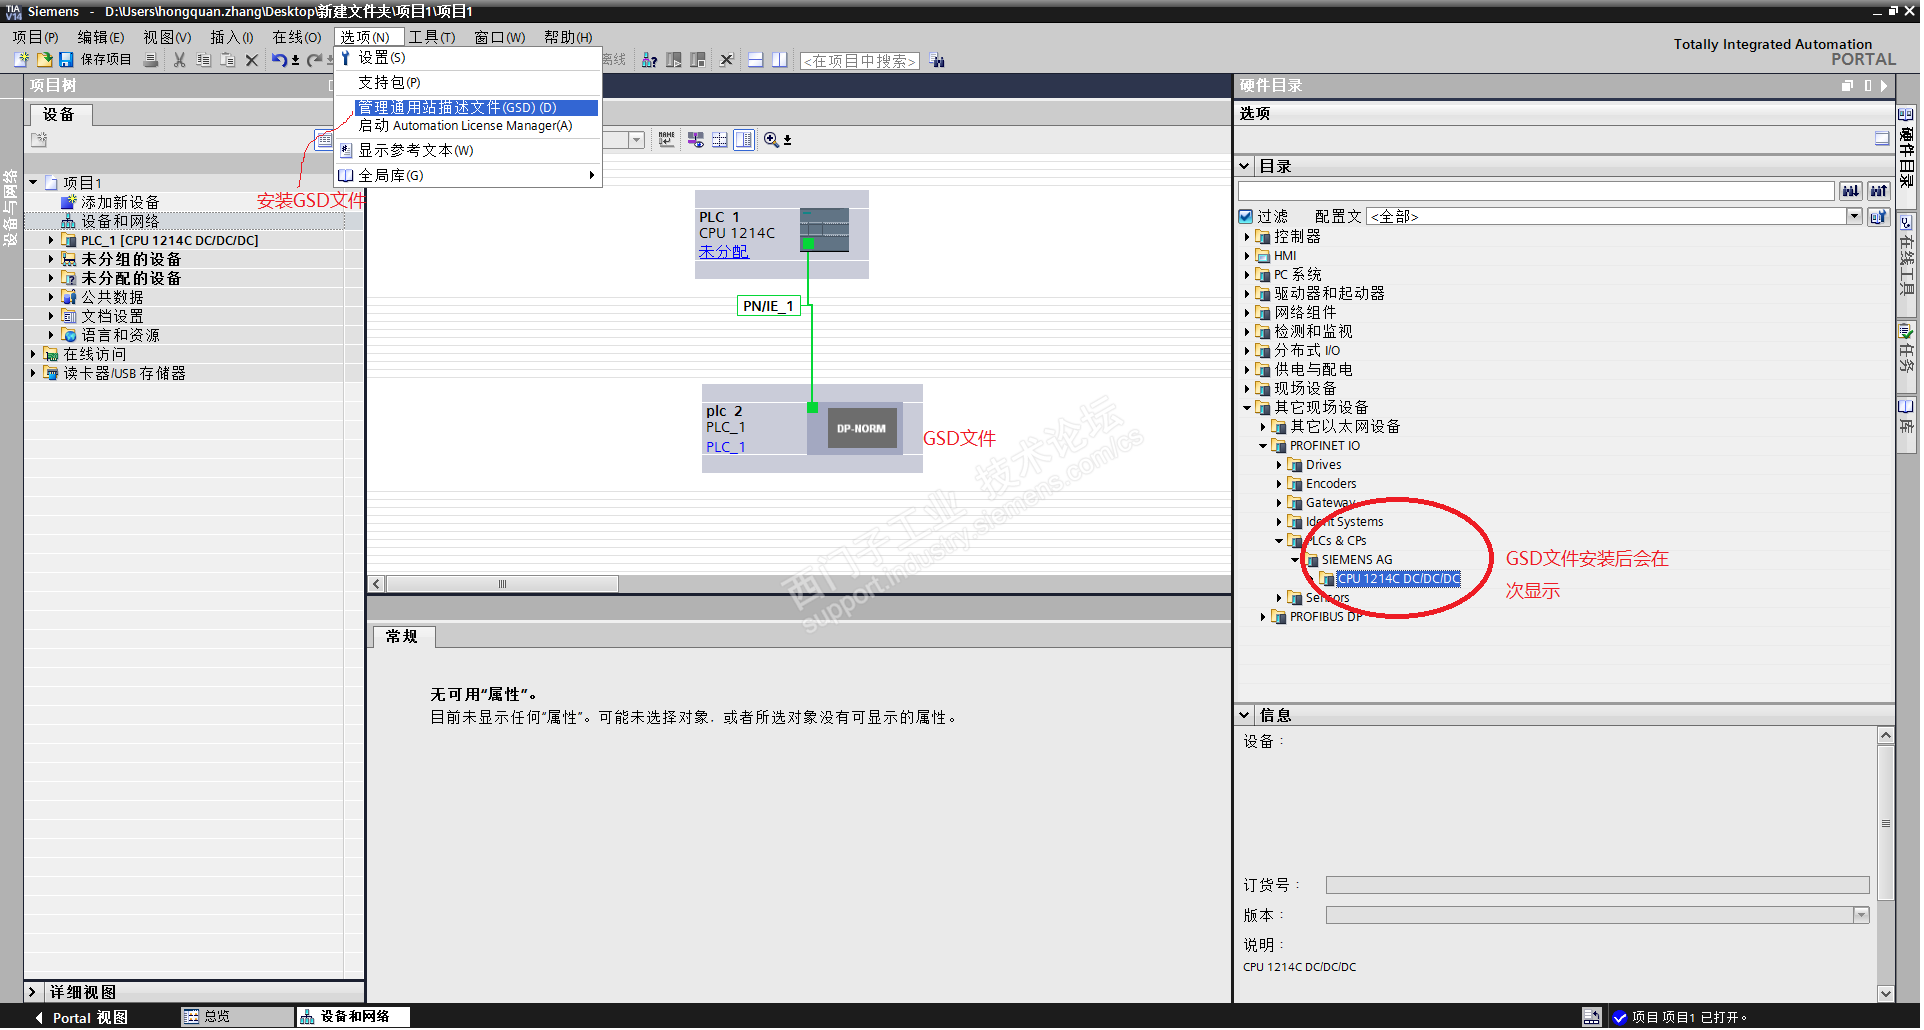
Task: Click the search field in hardware catalog
Action: pos(1536,191)
